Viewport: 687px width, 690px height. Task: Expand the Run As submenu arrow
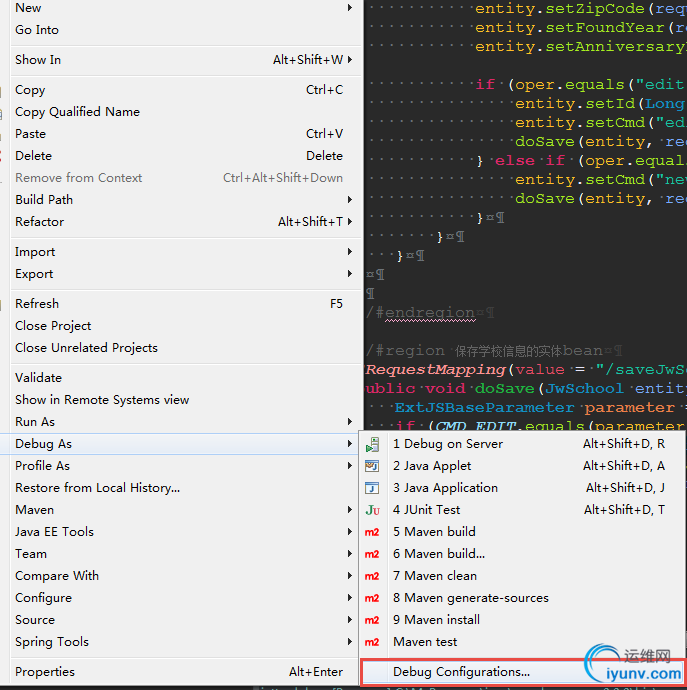[x=350, y=422]
